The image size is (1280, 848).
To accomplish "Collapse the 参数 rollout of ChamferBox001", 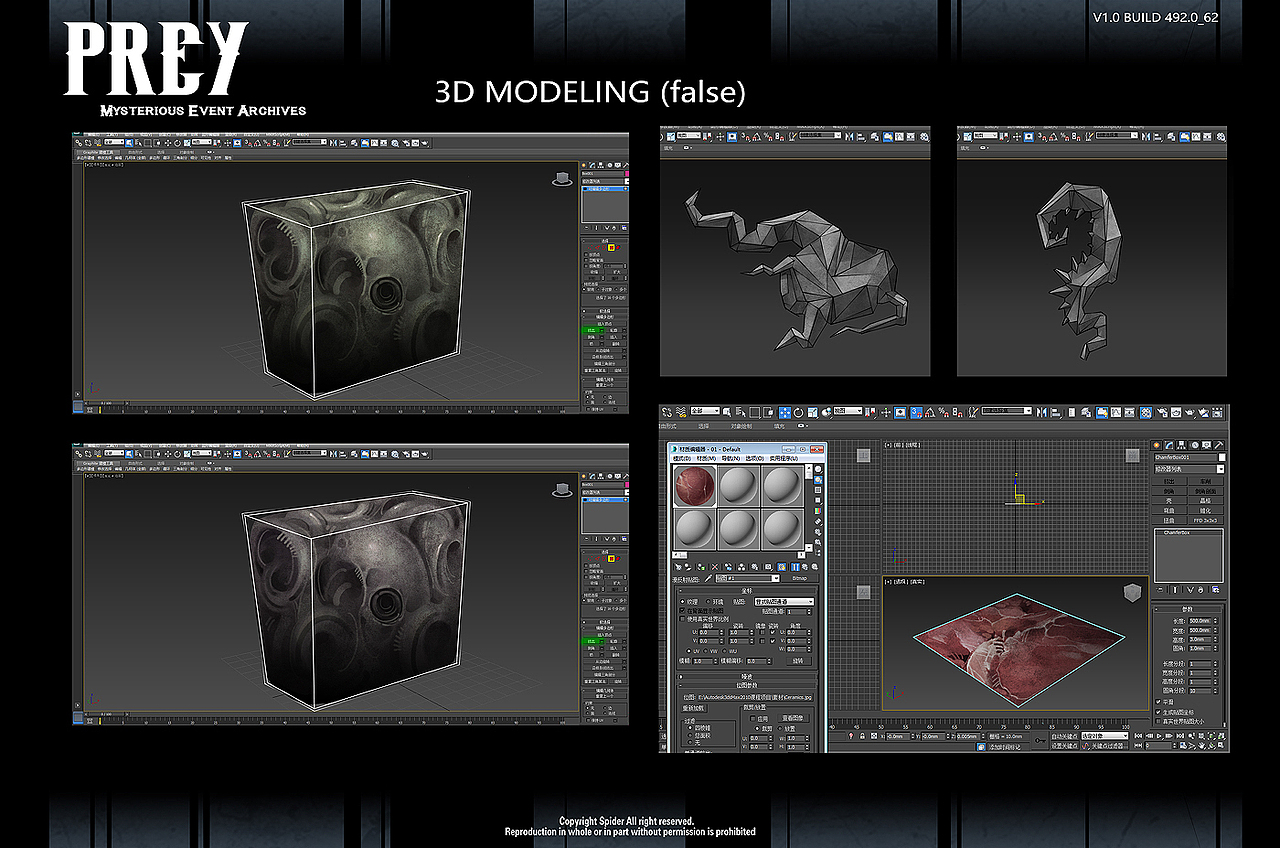I will [x=1189, y=609].
